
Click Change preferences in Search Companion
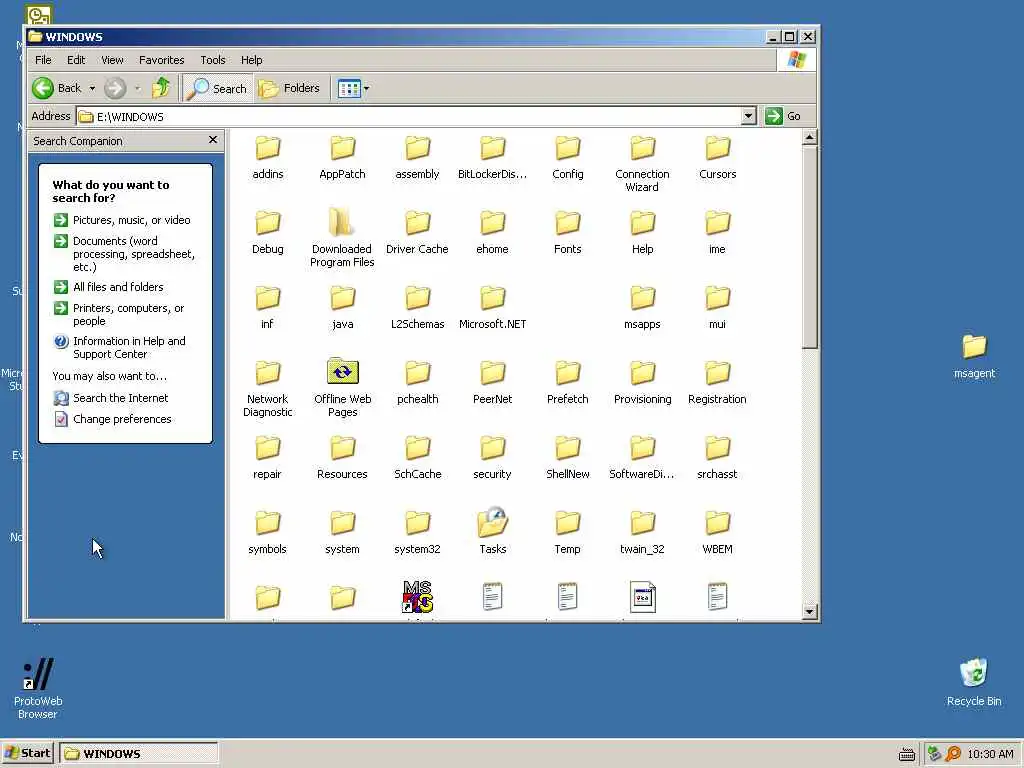(x=112, y=419)
